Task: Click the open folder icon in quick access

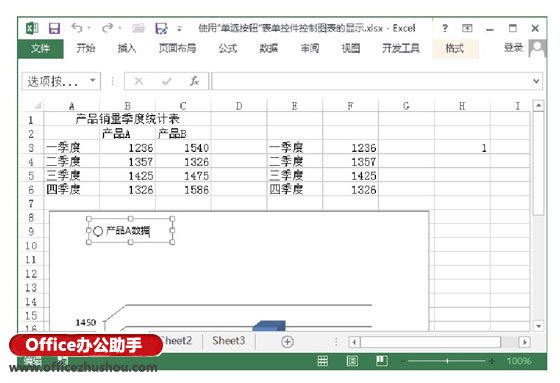Action: [139, 28]
